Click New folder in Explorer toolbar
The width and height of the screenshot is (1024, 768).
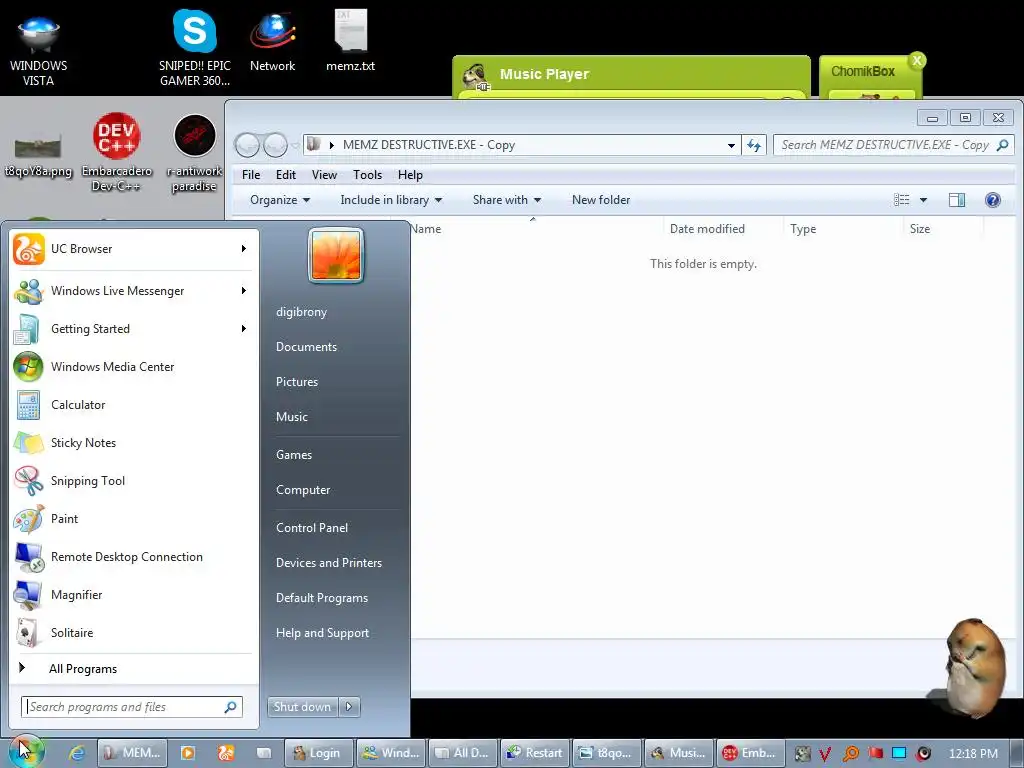tap(601, 200)
